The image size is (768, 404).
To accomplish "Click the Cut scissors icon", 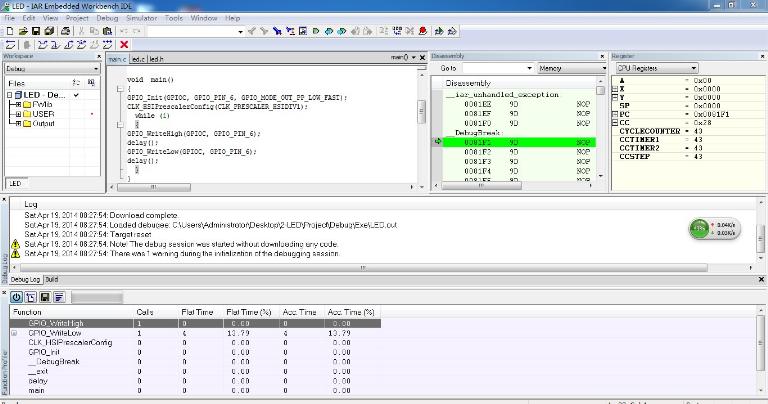I will [x=81, y=31].
